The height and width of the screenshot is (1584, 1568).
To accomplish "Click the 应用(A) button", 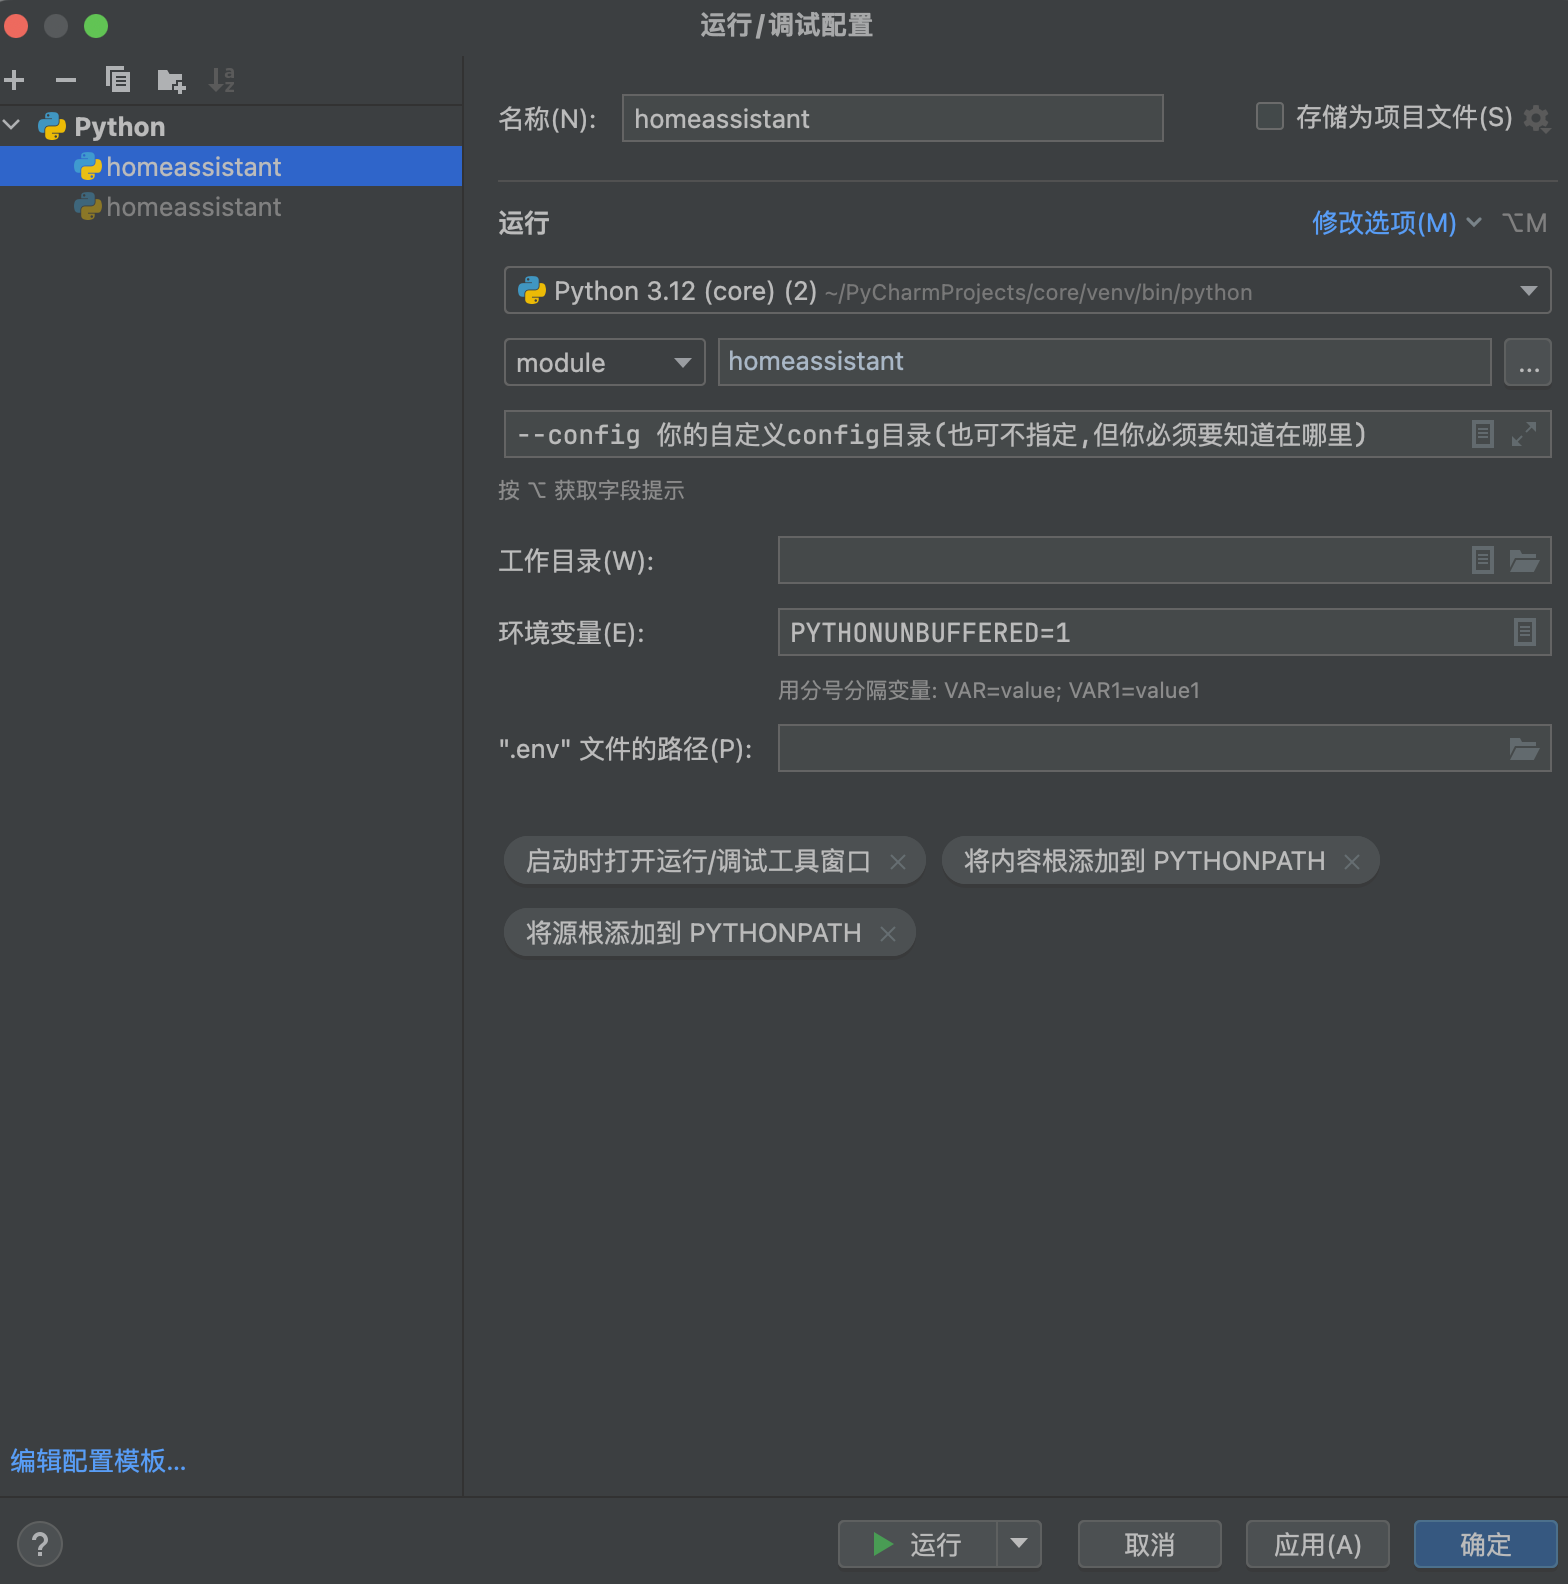I will click(x=1317, y=1544).
